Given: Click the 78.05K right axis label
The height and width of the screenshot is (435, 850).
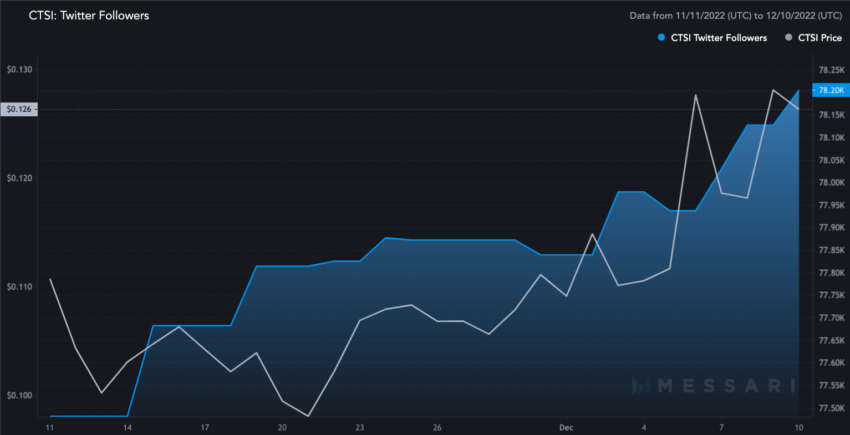Looking at the screenshot, I should tap(830, 160).
